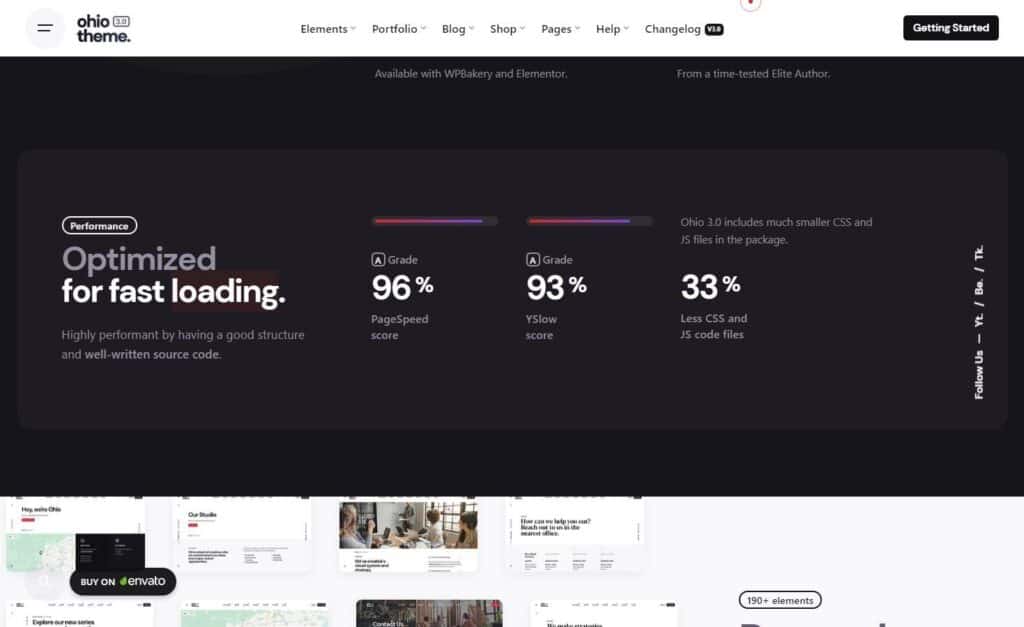
Task: Open the Yt. social link
Action: (978, 319)
